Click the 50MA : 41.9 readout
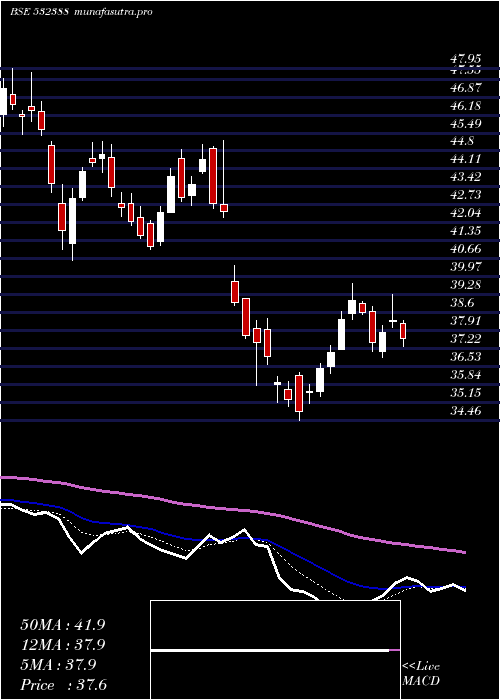Image resolution: width=500 pixels, height=700 pixels. pos(62,625)
